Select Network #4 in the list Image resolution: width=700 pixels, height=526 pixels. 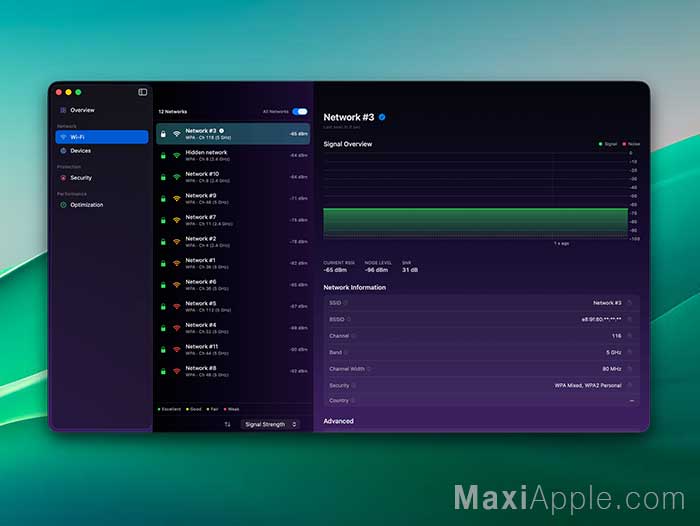point(233,328)
